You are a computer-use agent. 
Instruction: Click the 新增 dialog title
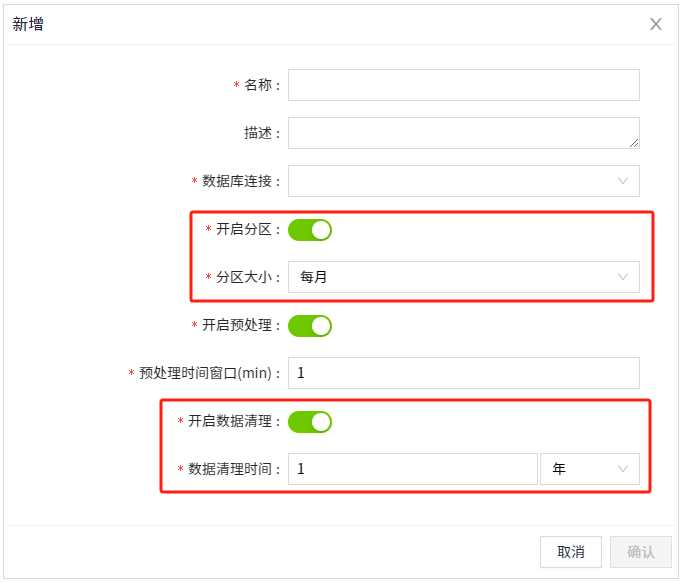coord(28,24)
